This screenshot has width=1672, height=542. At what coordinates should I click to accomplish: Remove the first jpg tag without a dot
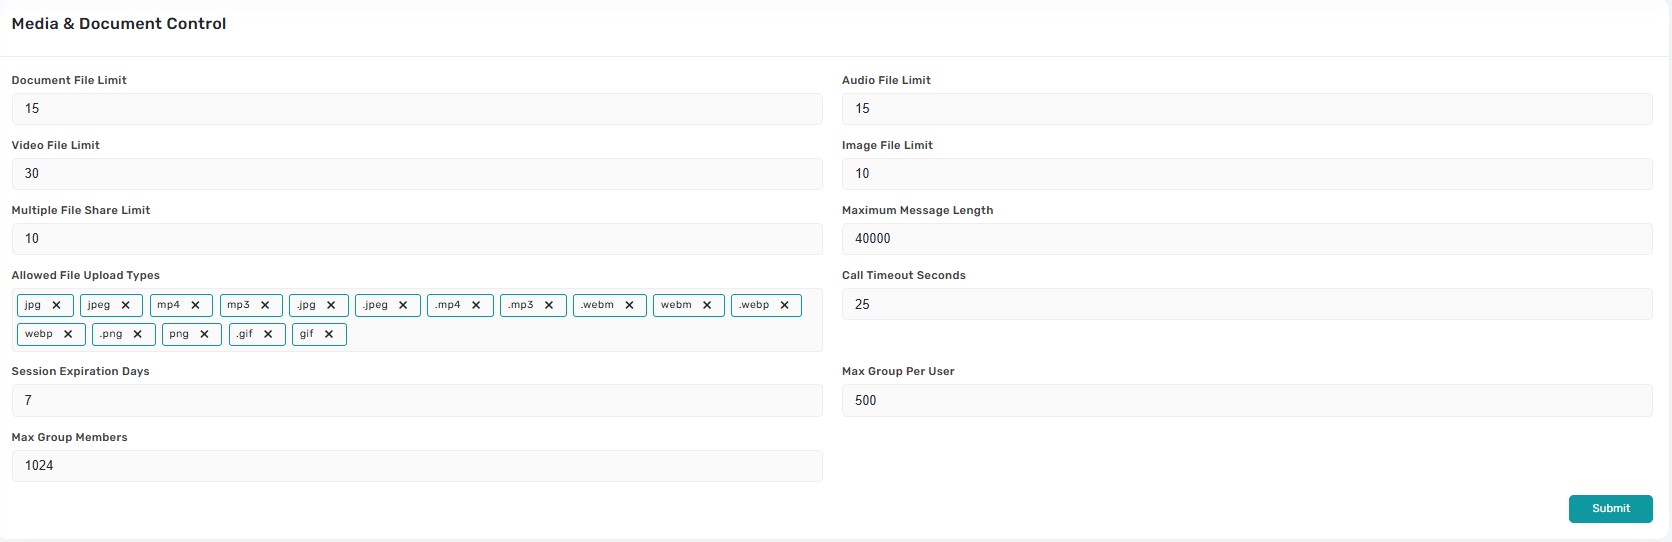click(56, 305)
